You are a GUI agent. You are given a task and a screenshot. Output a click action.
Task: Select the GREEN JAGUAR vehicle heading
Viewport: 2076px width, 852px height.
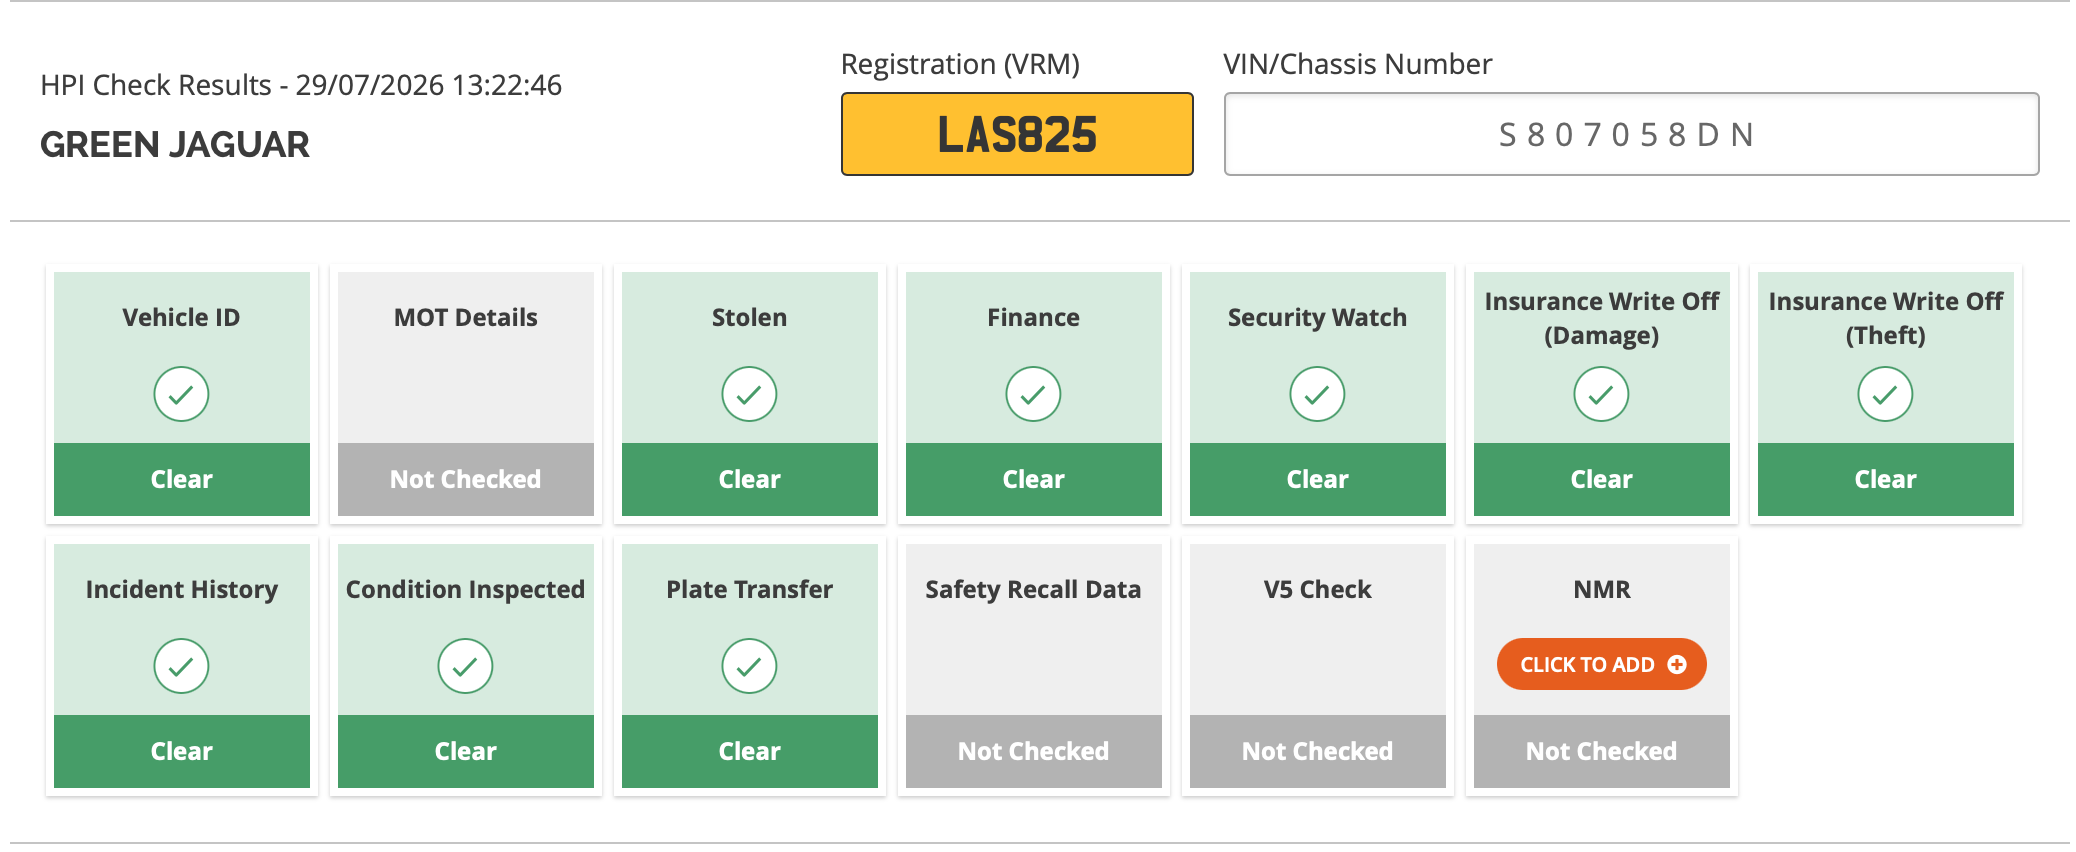175,145
